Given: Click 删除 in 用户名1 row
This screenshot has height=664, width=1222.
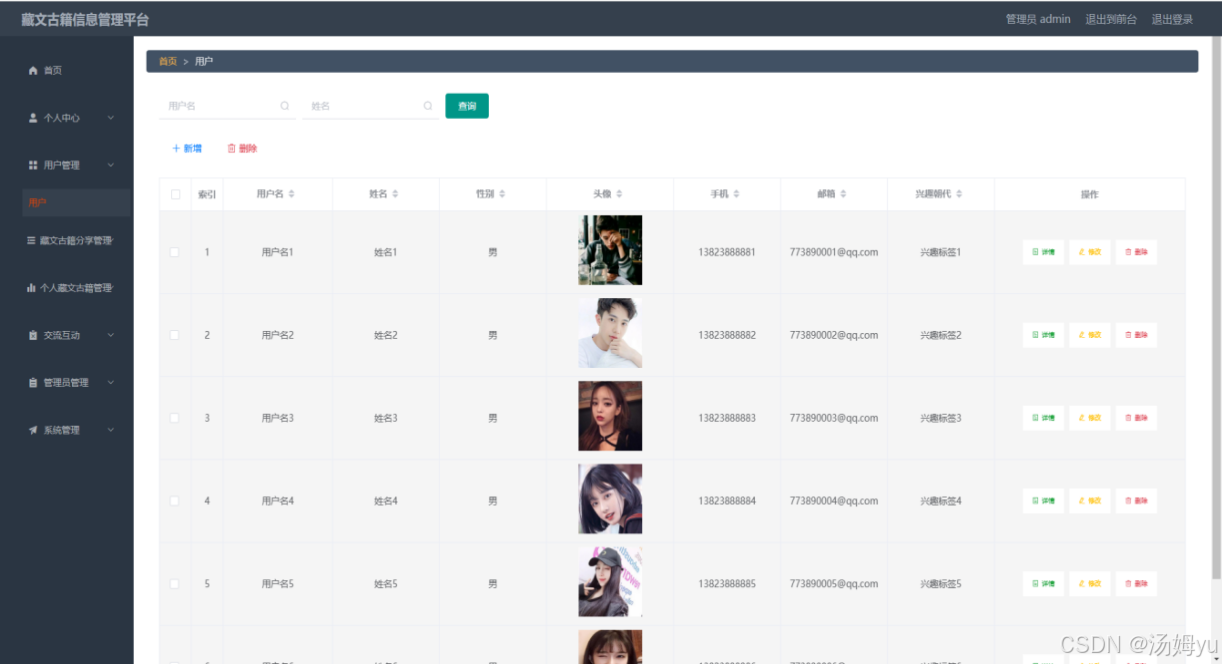Looking at the screenshot, I should [1136, 252].
